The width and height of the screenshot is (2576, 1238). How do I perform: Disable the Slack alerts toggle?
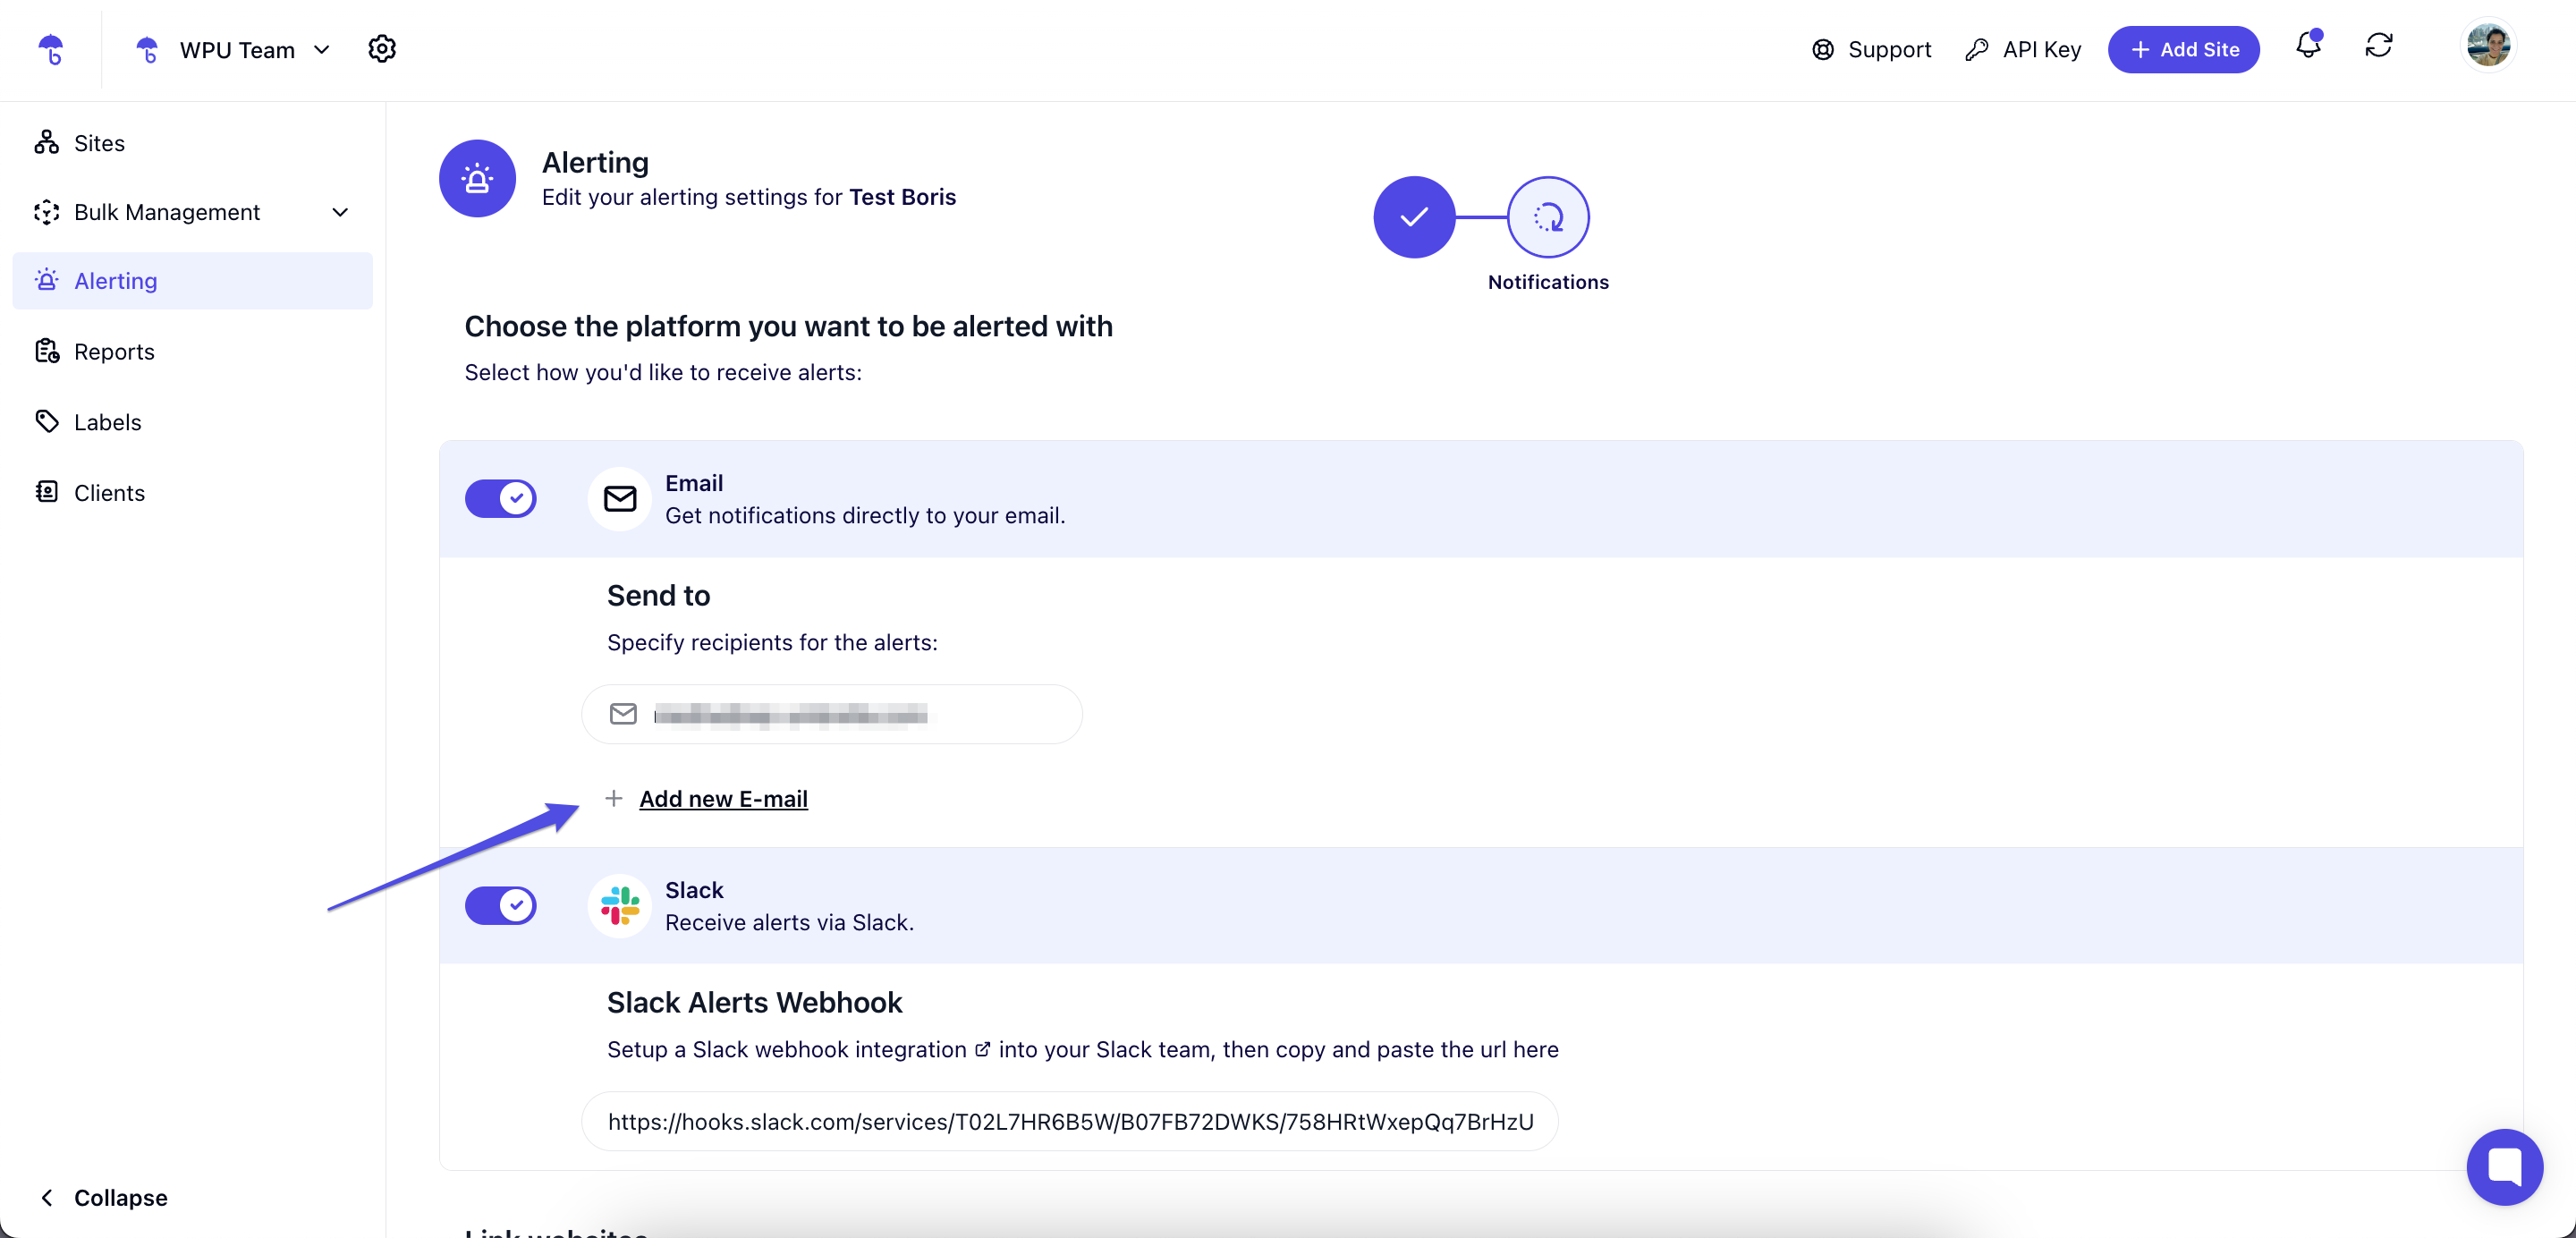(x=500, y=905)
